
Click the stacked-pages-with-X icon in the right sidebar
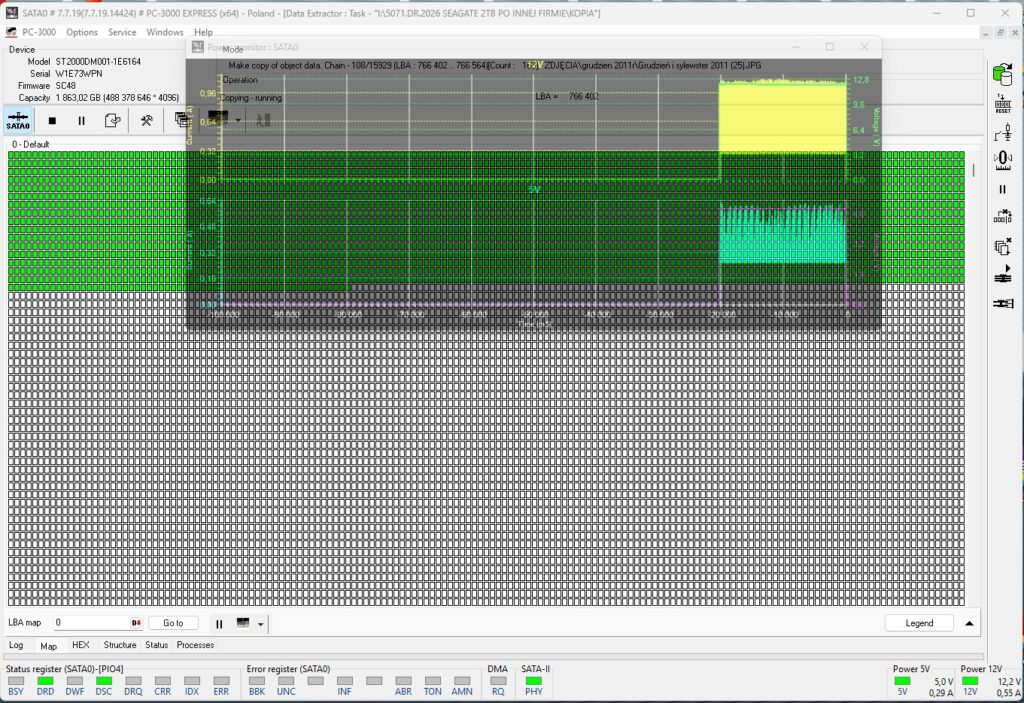click(x=1002, y=246)
